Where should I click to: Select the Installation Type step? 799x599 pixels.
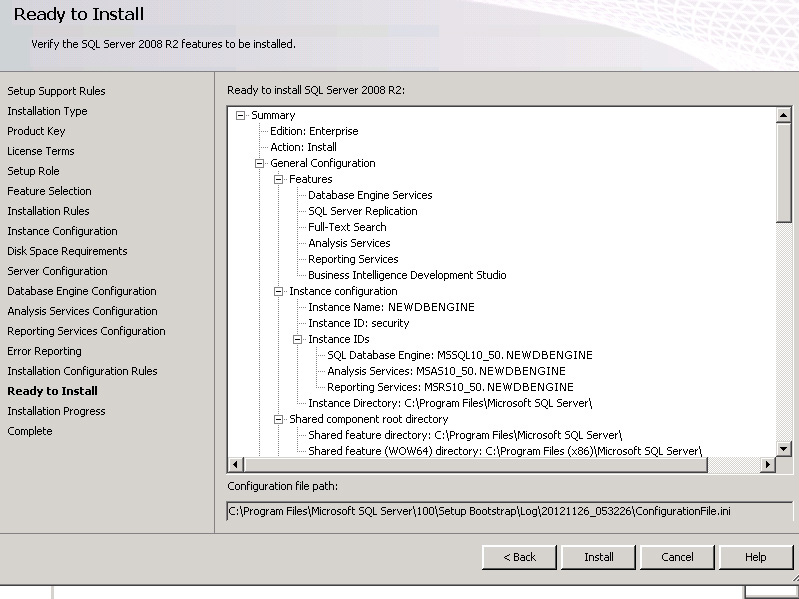point(47,111)
